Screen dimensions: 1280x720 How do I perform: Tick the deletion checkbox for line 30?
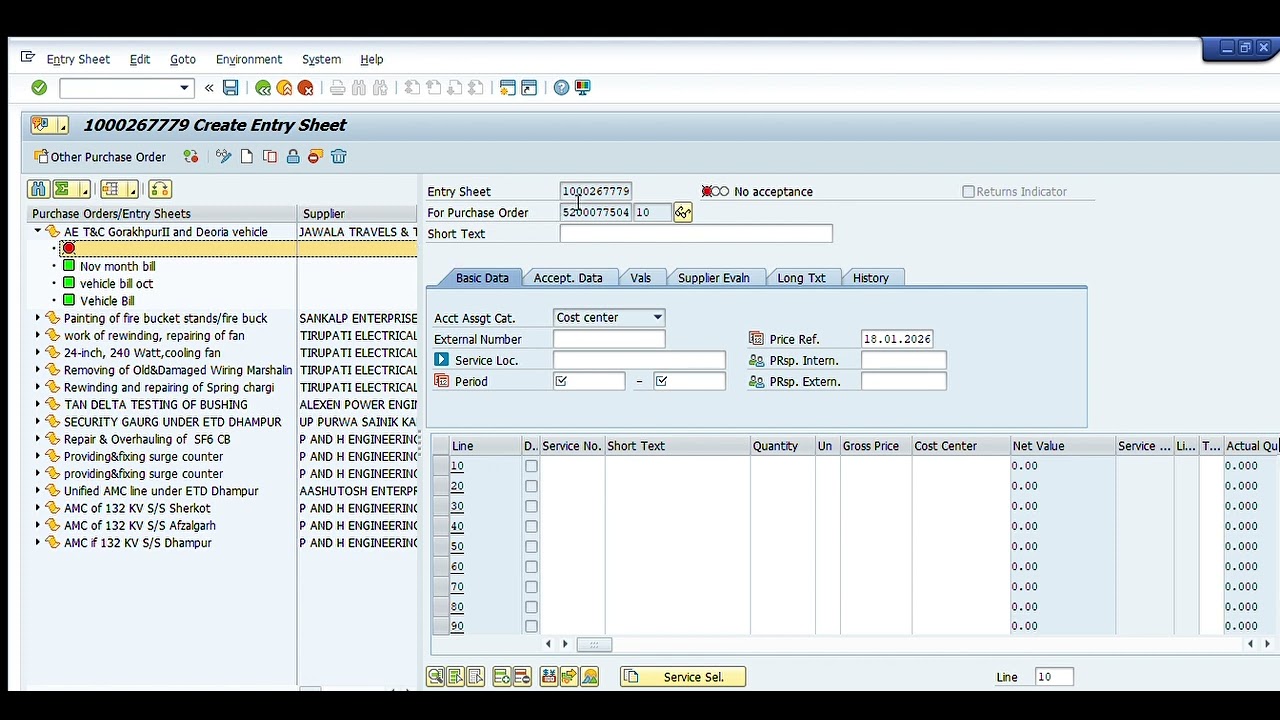[531, 506]
